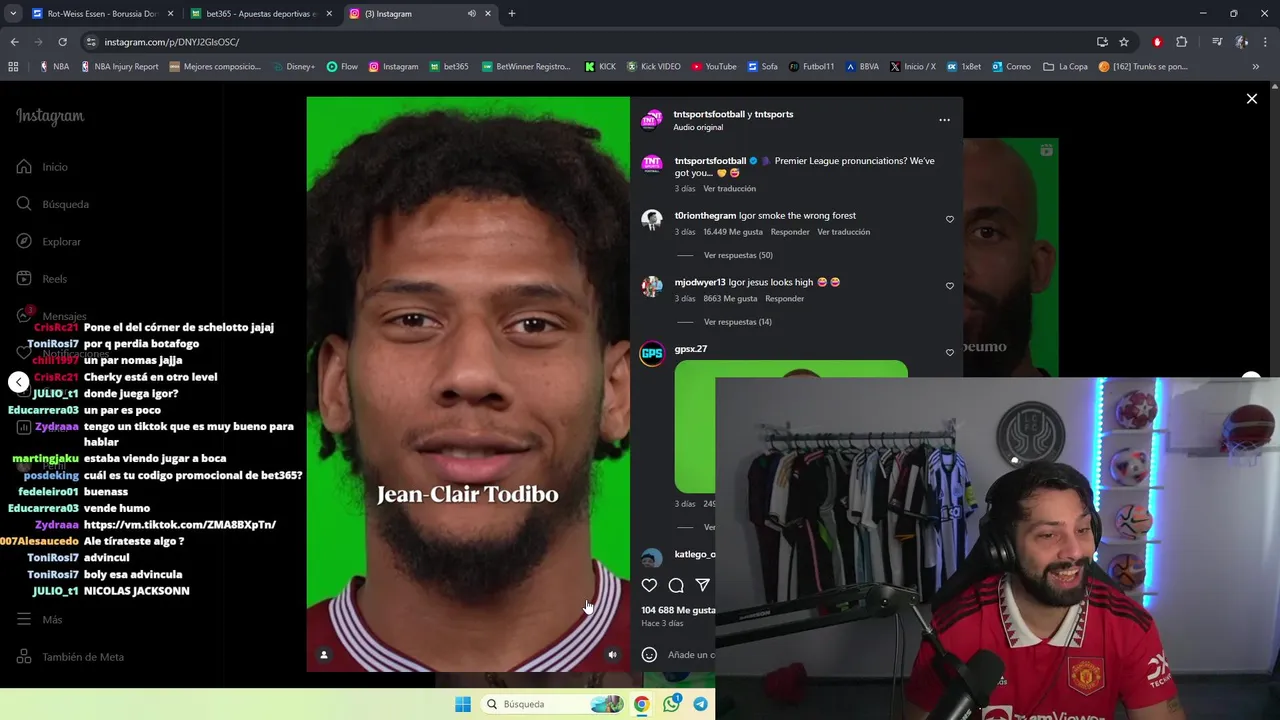The height and width of the screenshot is (720, 1280).
Task: Open WhatsApp from the taskbar
Action: [672, 704]
